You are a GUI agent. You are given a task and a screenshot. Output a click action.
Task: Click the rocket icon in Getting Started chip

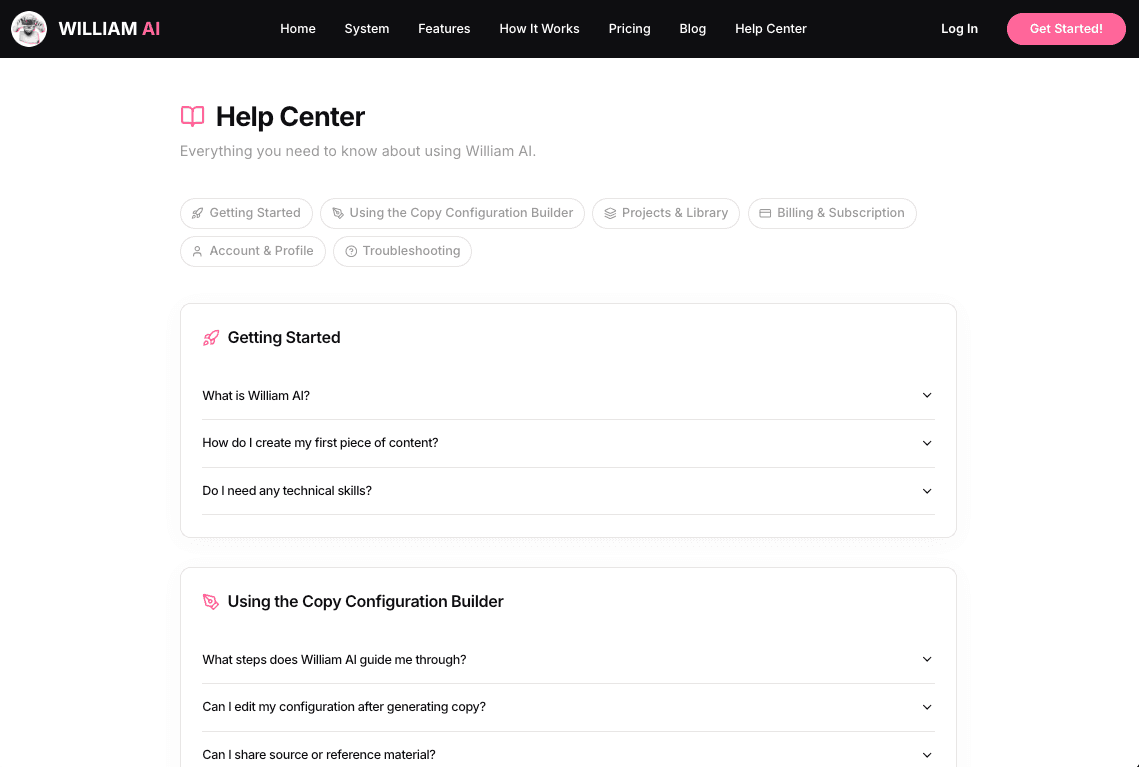[x=198, y=213]
